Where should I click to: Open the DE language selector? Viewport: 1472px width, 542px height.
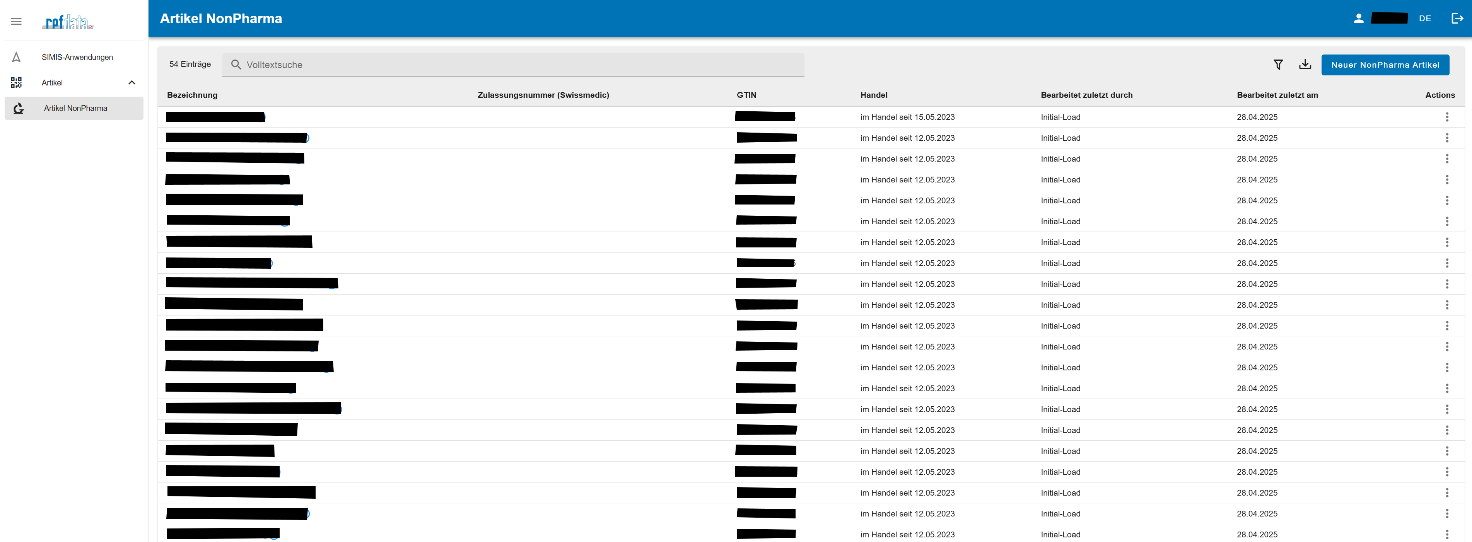[1424, 18]
